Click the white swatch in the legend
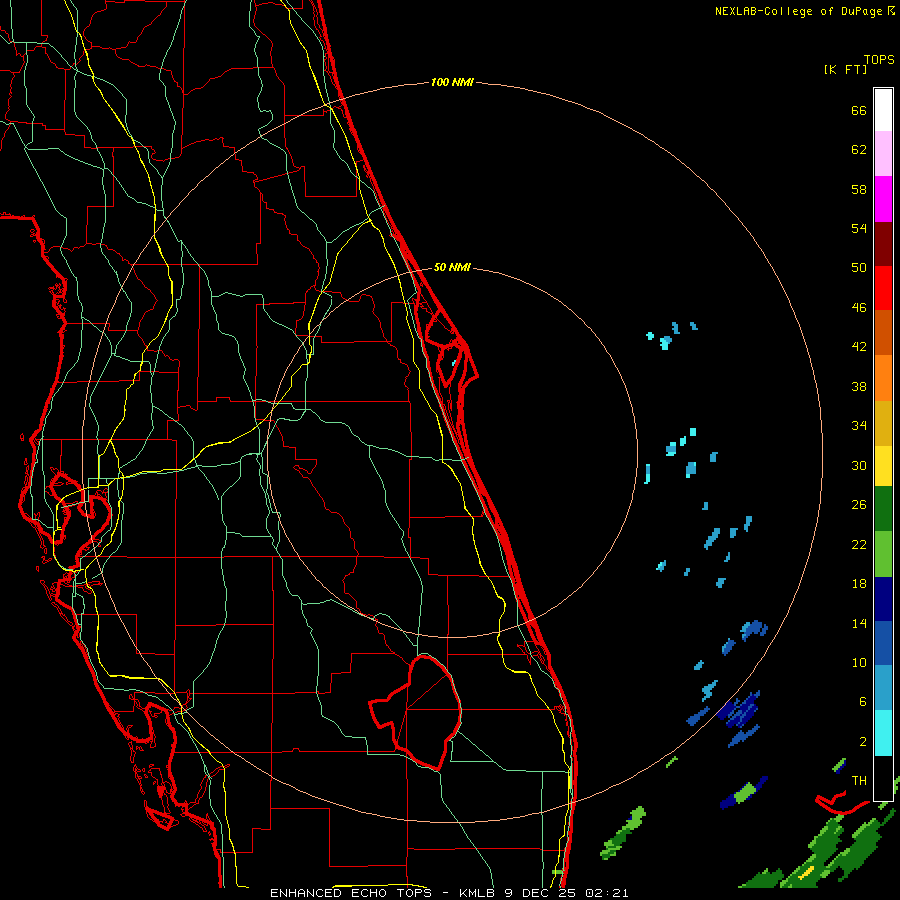This screenshot has width=900, height=900. pos(883,110)
